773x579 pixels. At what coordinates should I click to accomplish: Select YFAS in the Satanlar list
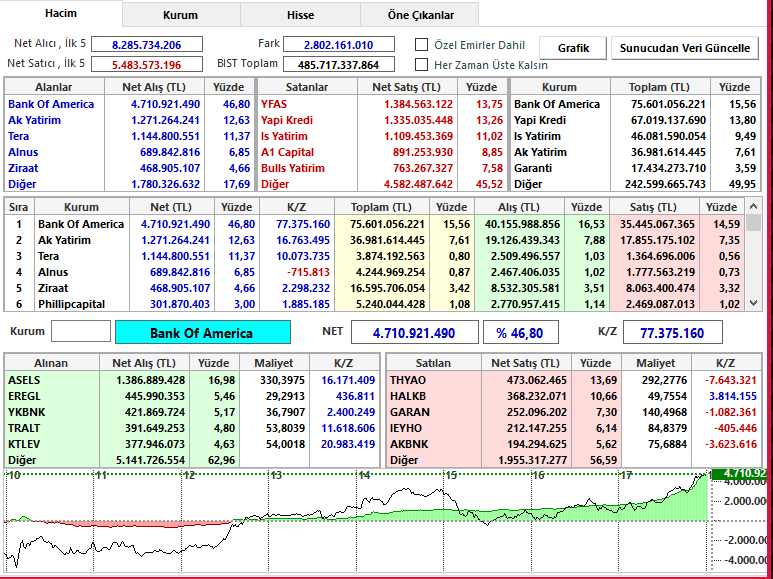click(x=274, y=104)
